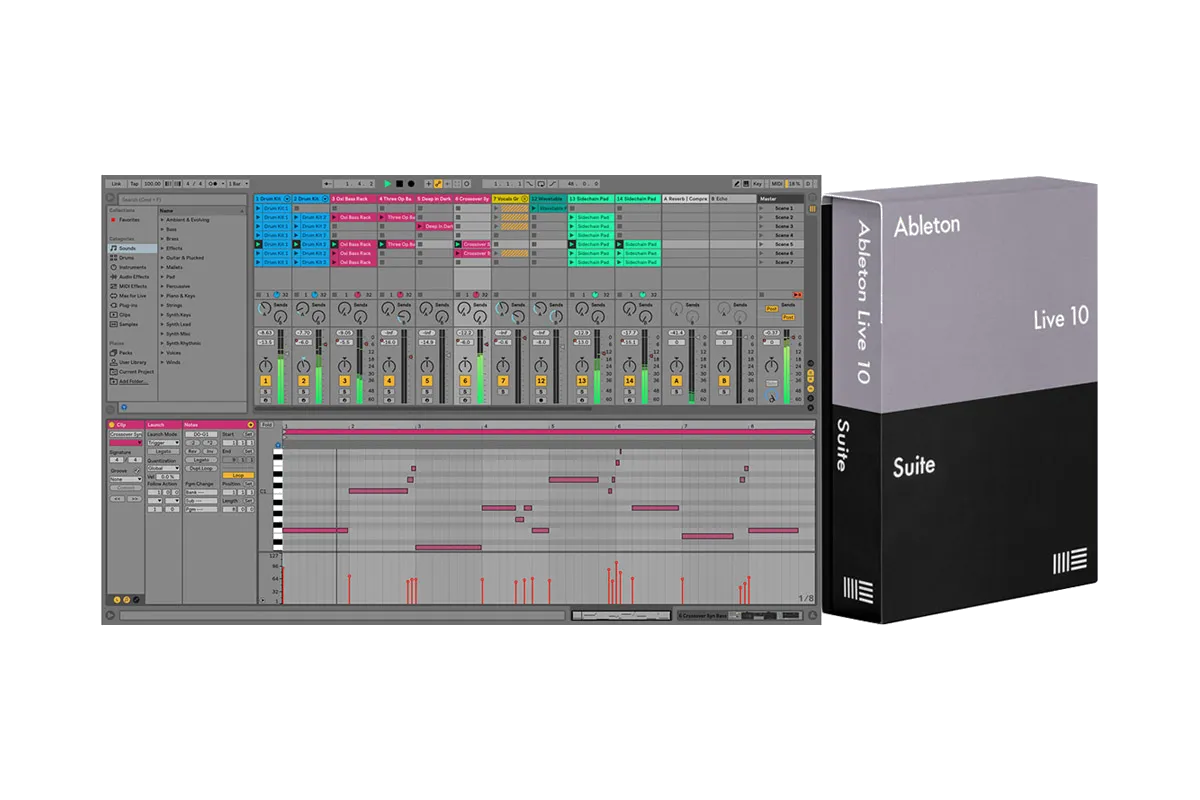This screenshot has width=1200, height=800.
Task: Expand the Ambient & Evolving folder
Action: click(162, 219)
